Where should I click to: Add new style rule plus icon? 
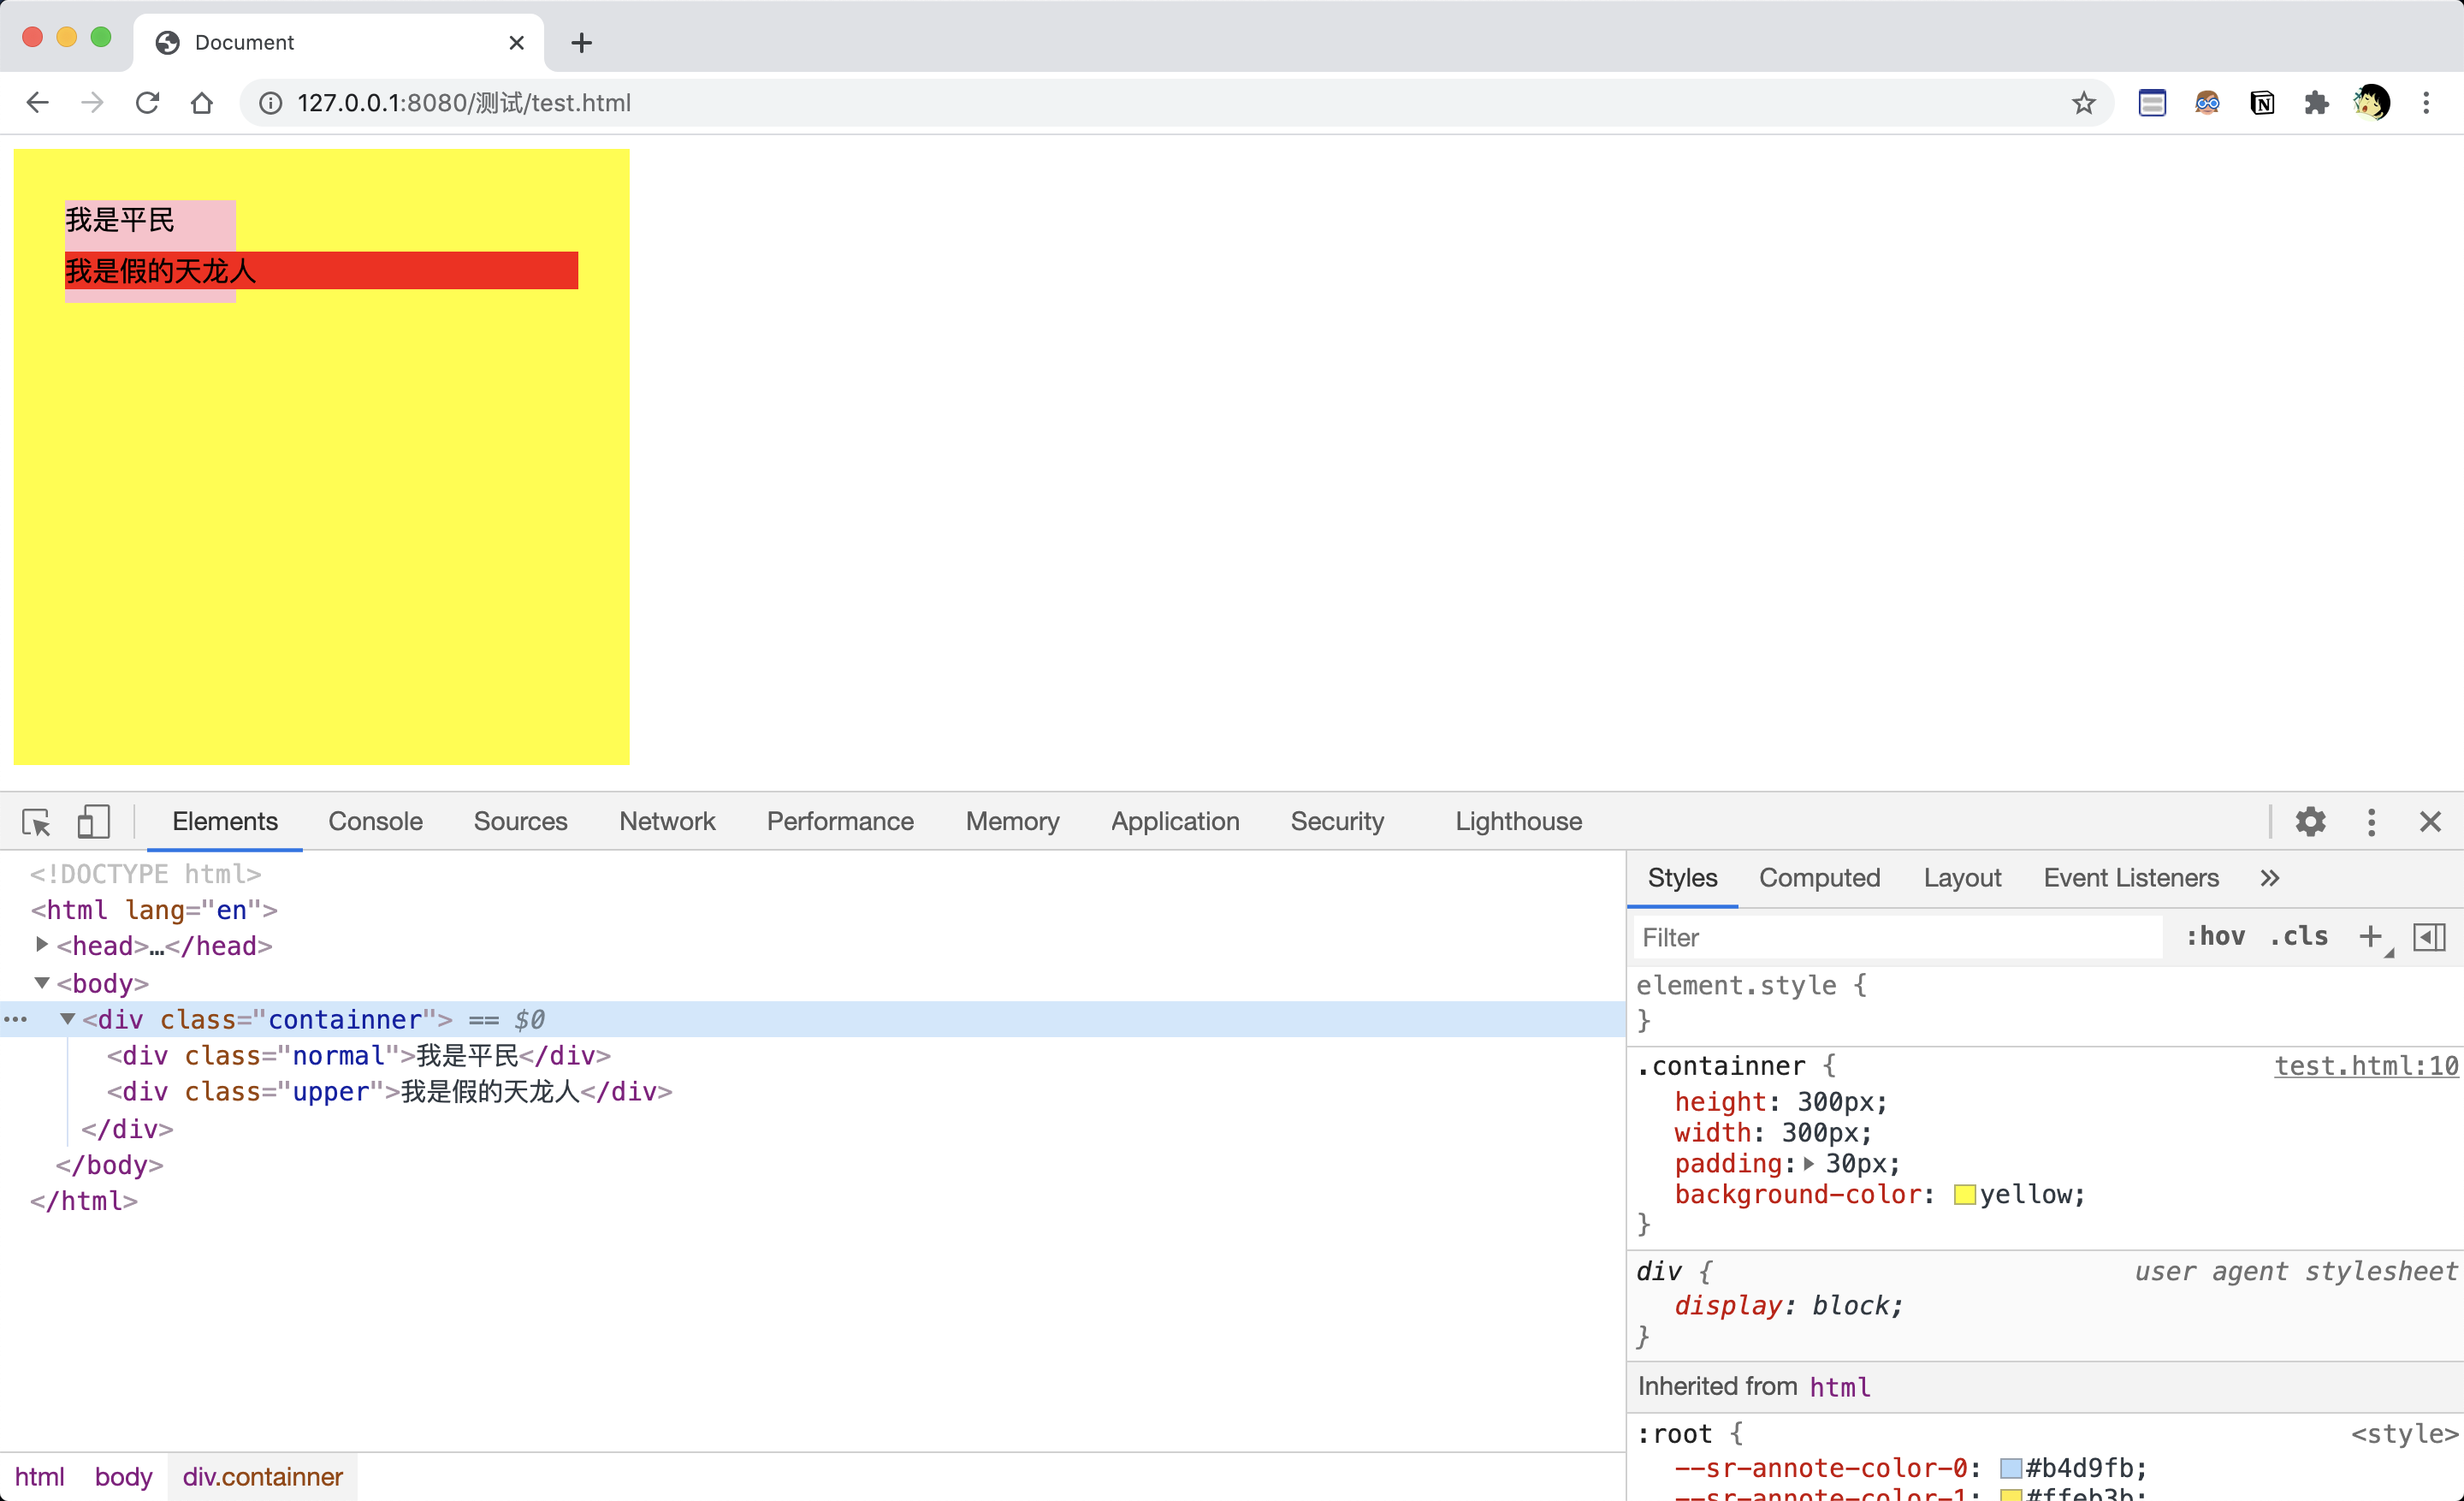[x=2370, y=937]
